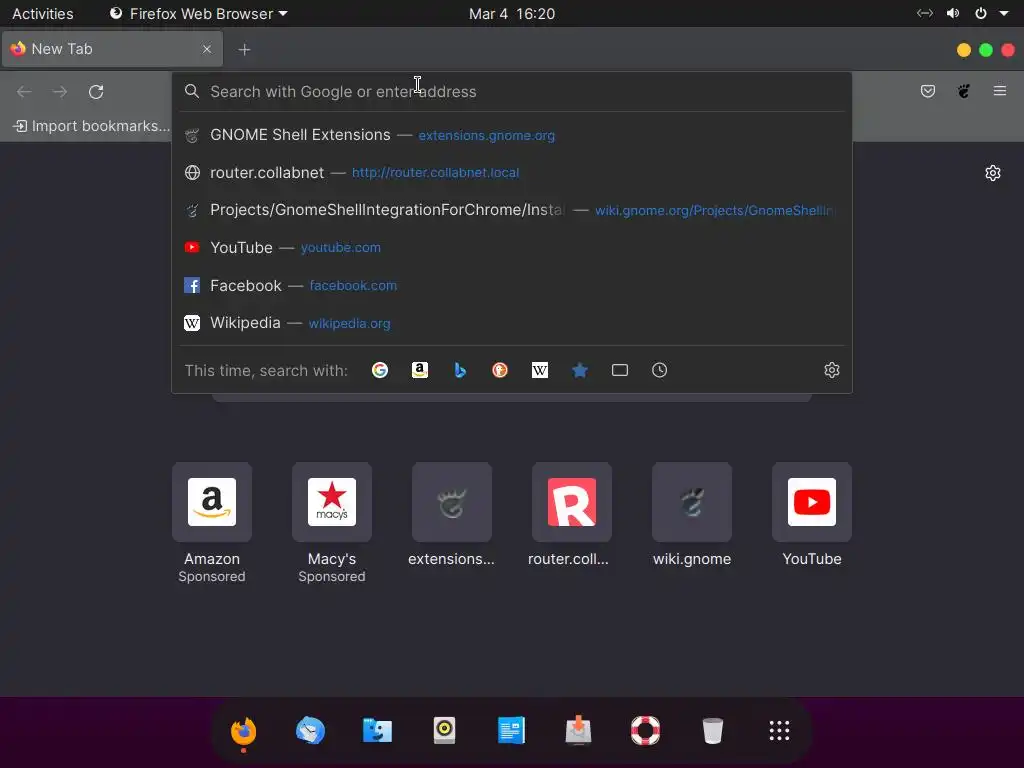Open the software installer icon in dock
Image resolution: width=1024 pixels, height=768 pixels.
click(x=578, y=731)
